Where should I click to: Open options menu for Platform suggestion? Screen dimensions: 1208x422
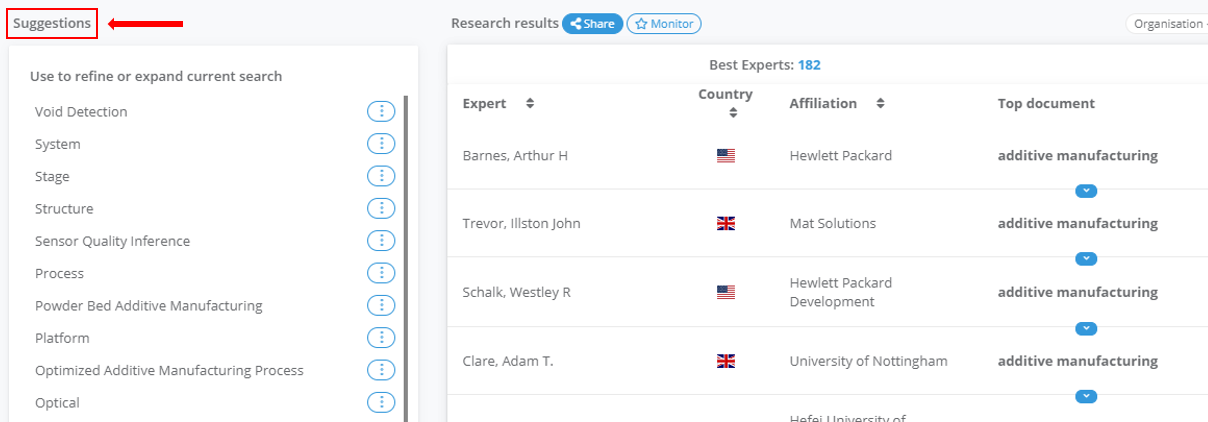(381, 338)
